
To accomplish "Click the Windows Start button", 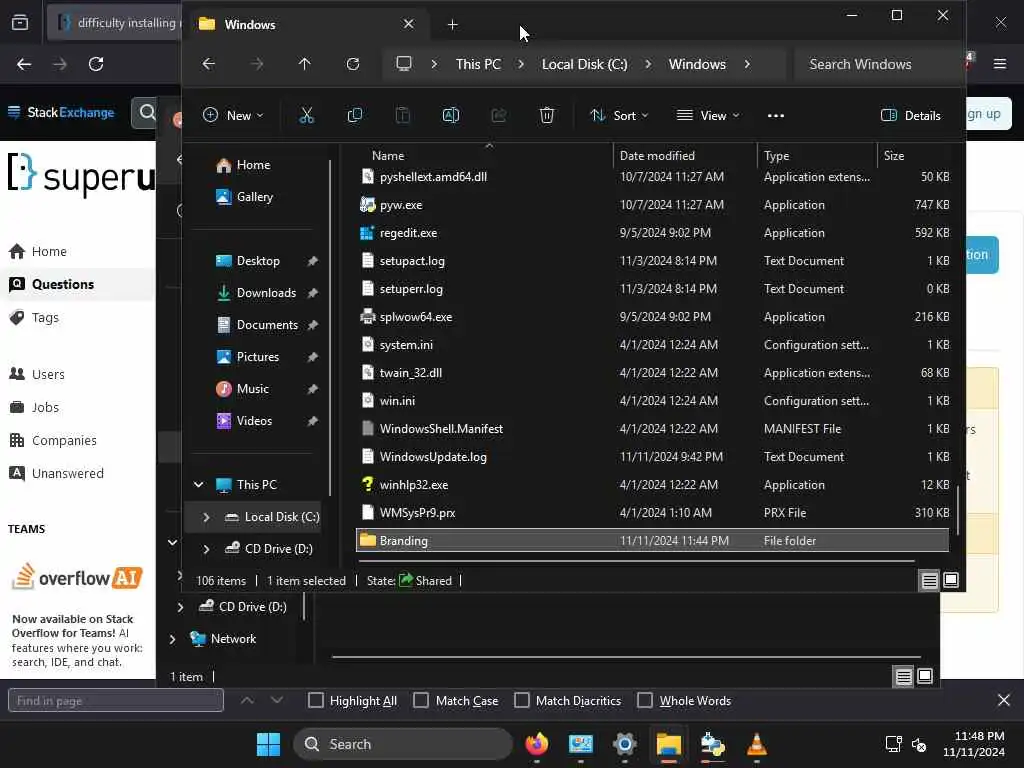I will 268,744.
